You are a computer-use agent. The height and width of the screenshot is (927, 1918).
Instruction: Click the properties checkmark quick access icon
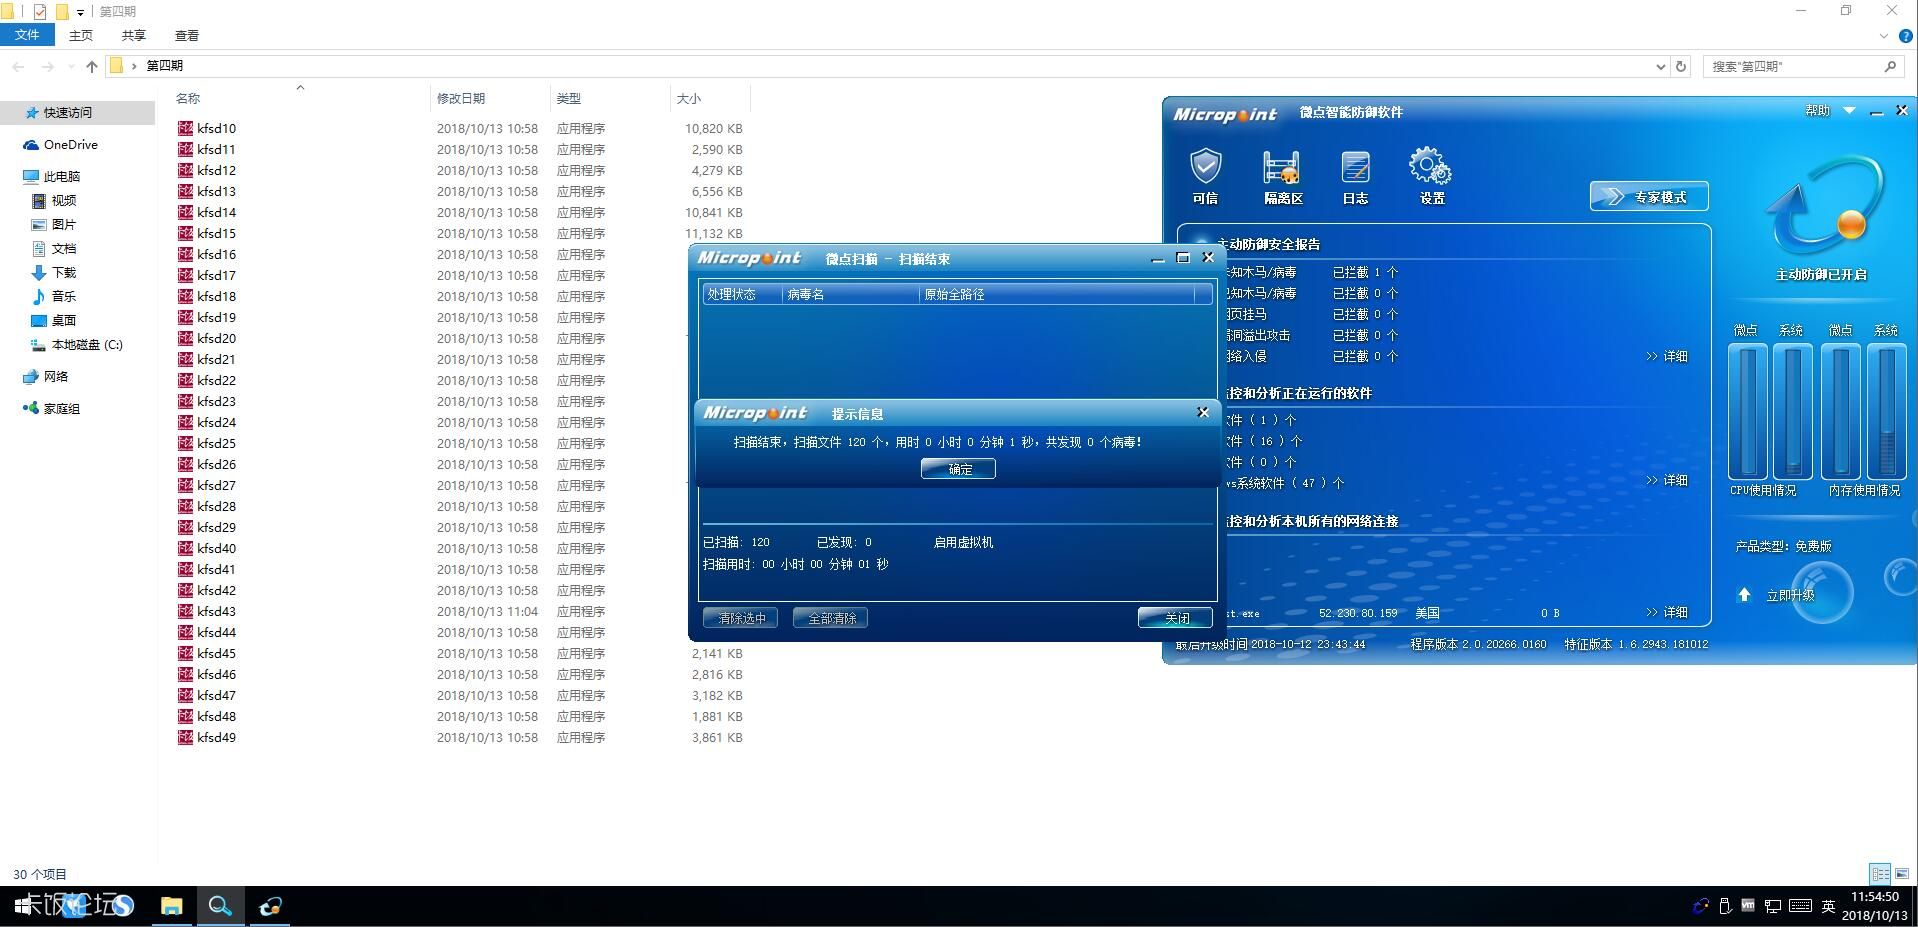pyautogui.click(x=40, y=12)
